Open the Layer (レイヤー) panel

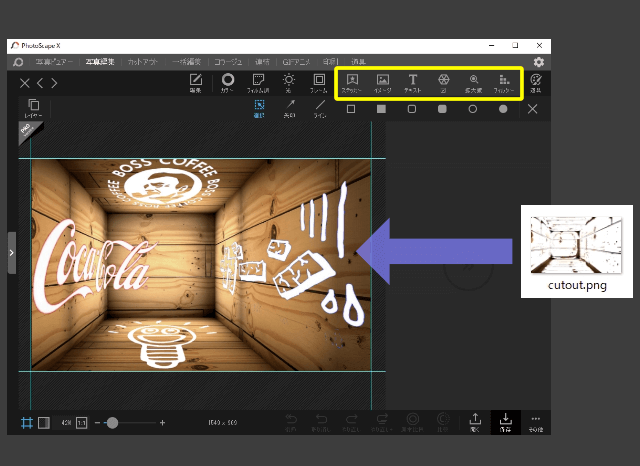click(x=33, y=108)
